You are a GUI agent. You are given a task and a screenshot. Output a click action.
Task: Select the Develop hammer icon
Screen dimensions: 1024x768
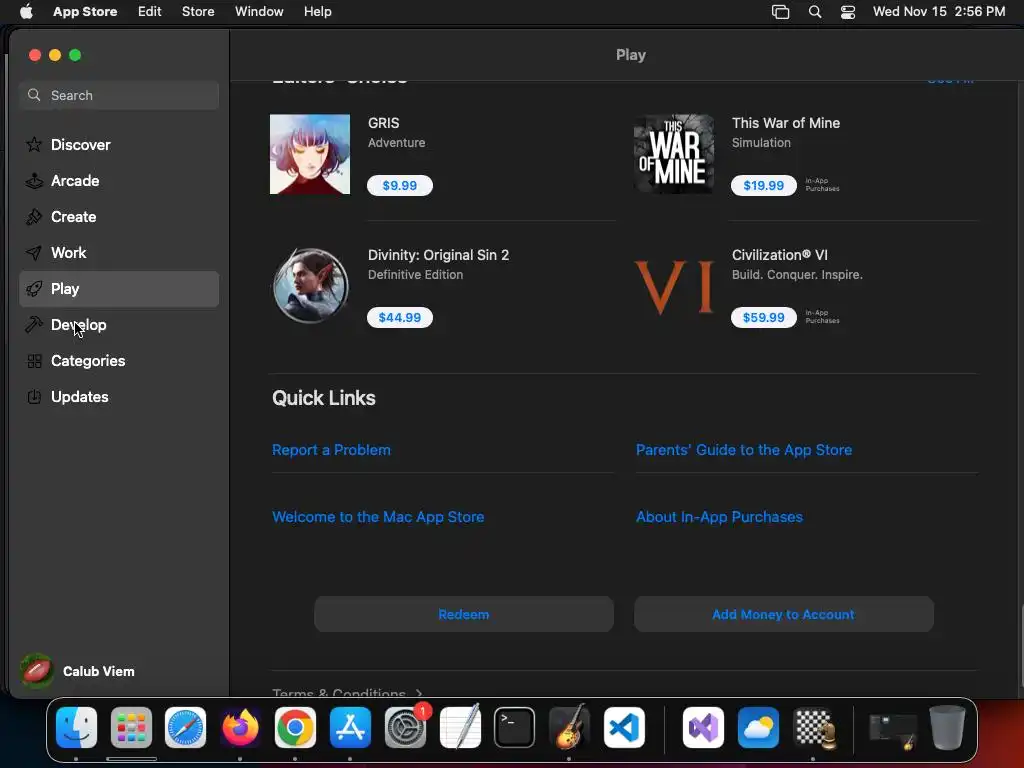point(34,325)
